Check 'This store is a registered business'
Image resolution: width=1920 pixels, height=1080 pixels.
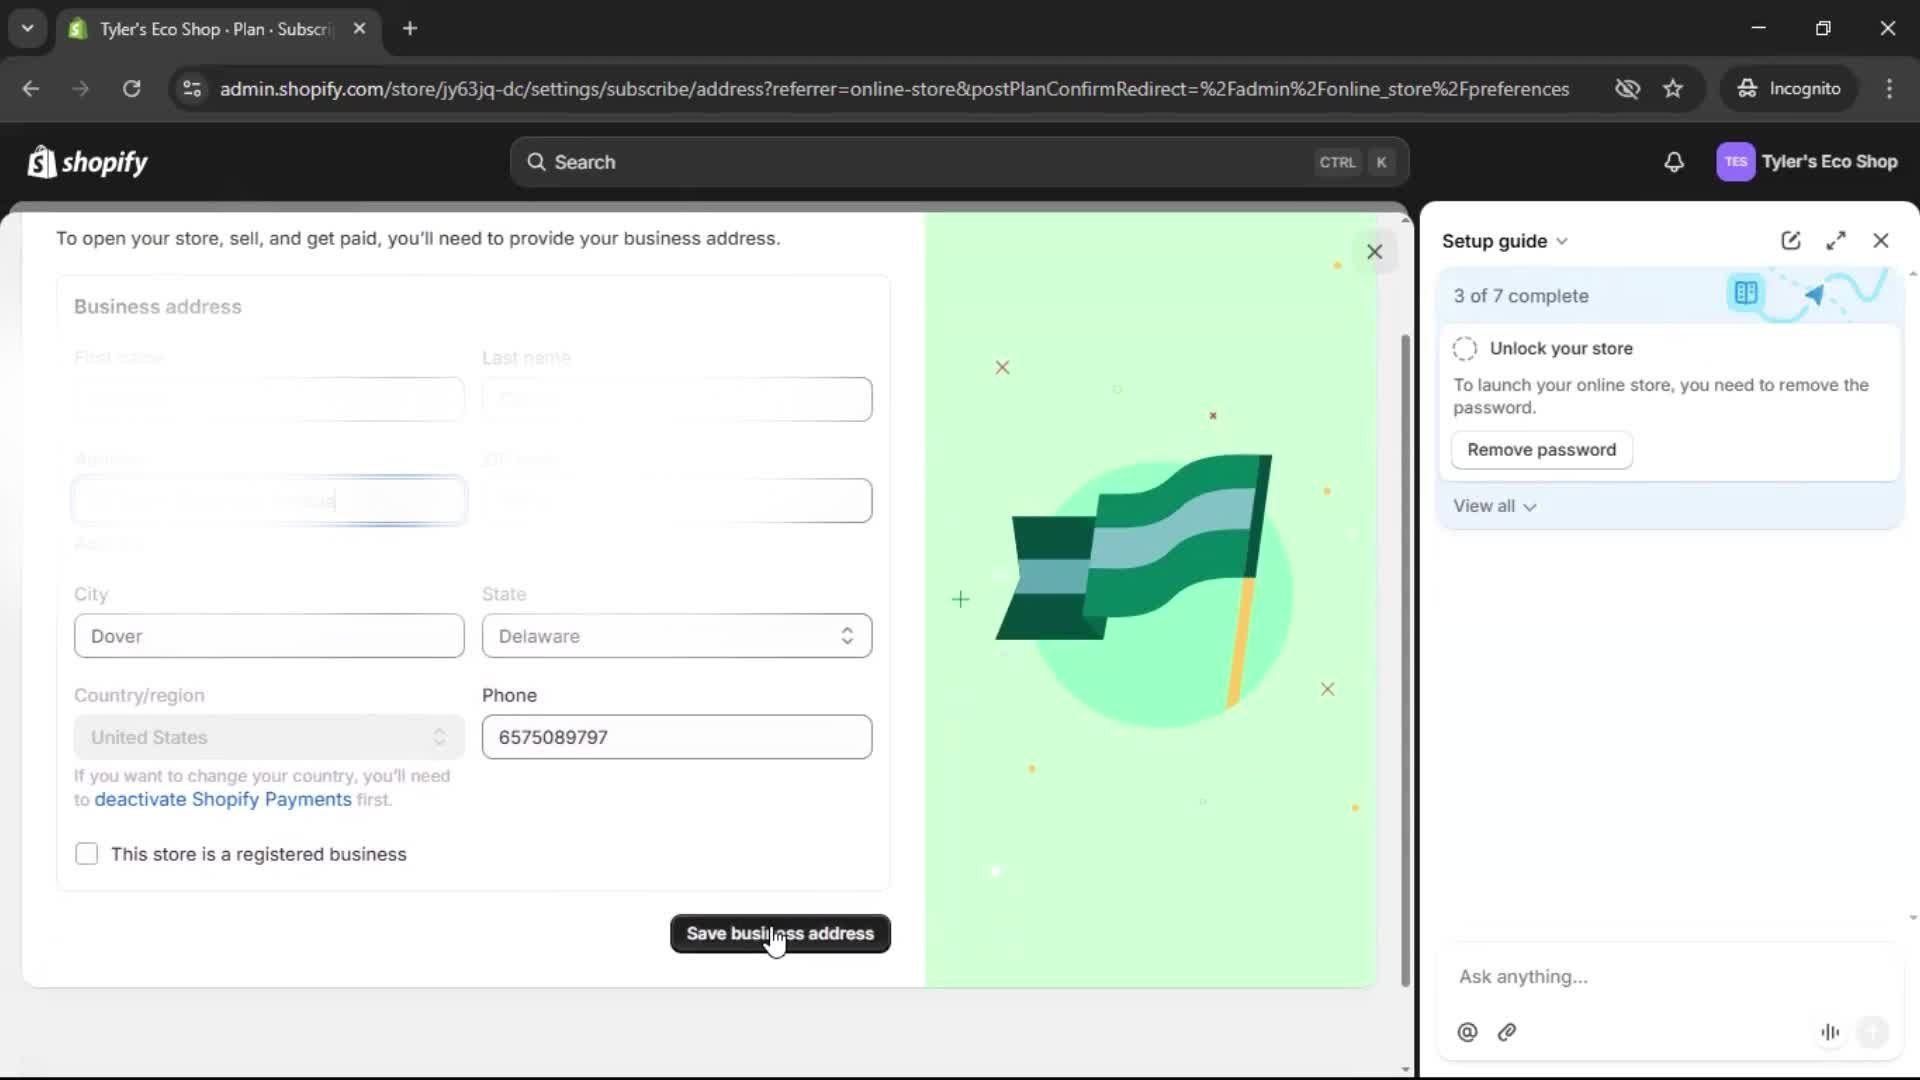[87, 854]
